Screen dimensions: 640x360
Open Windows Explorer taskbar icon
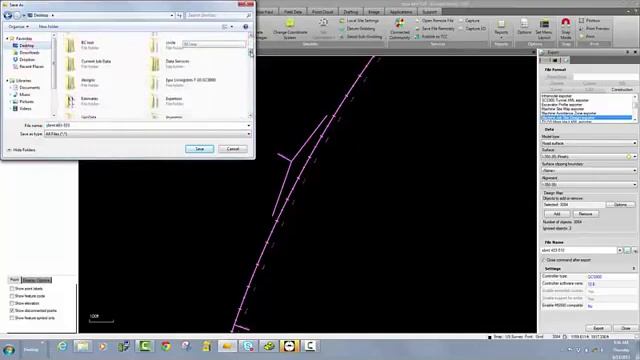(x=82, y=347)
